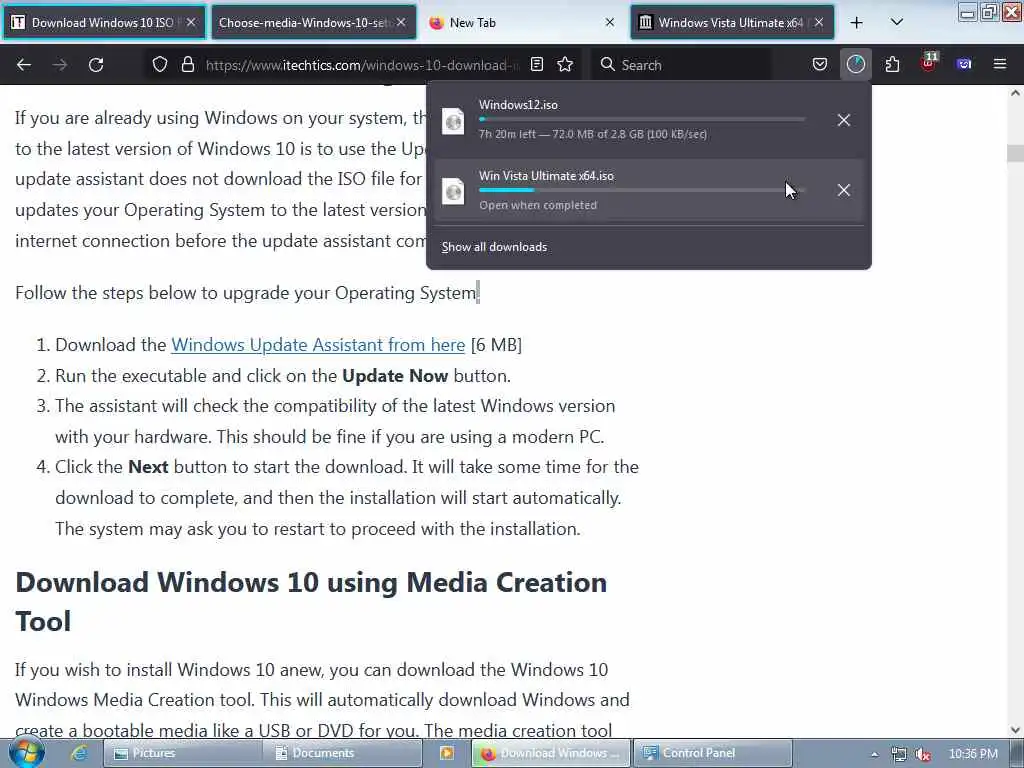Expand the list all tabs dropdown
Viewport: 1024px width, 768px height.
point(897,23)
